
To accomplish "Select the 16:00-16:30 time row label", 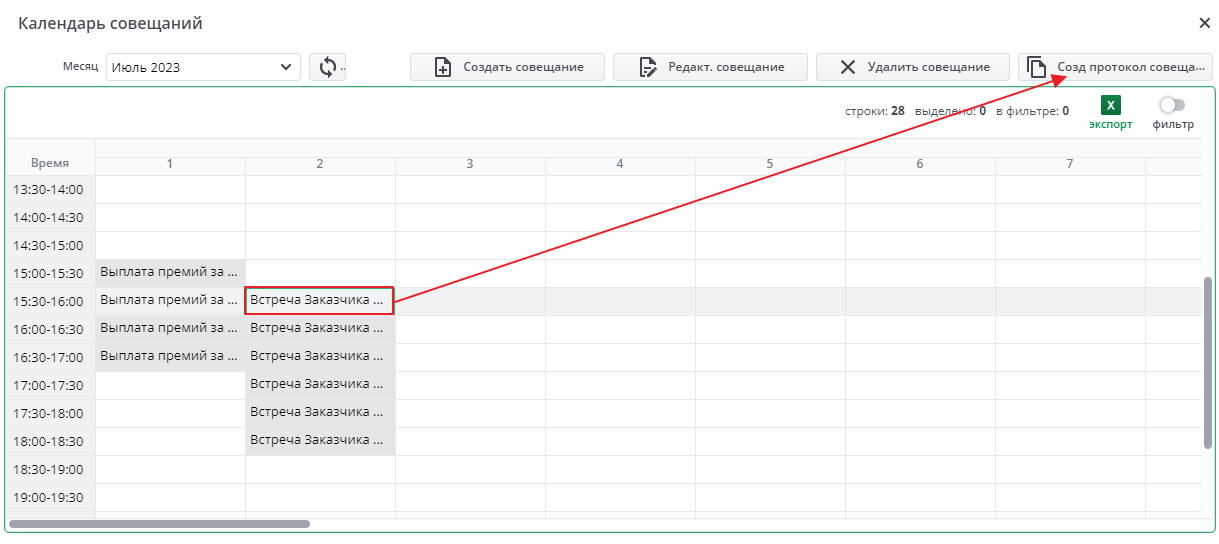I will [50, 329].
